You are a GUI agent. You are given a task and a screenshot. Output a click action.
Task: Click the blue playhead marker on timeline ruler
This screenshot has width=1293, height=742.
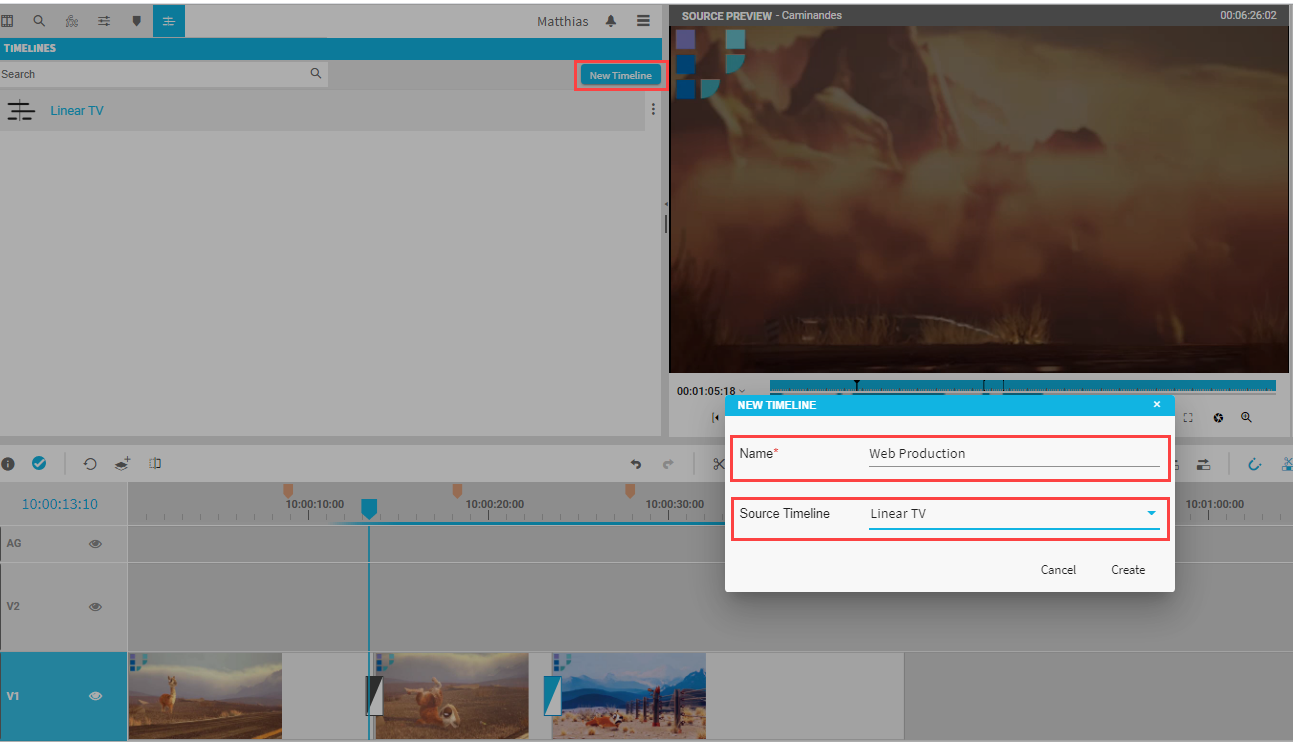tap(368, 508)
